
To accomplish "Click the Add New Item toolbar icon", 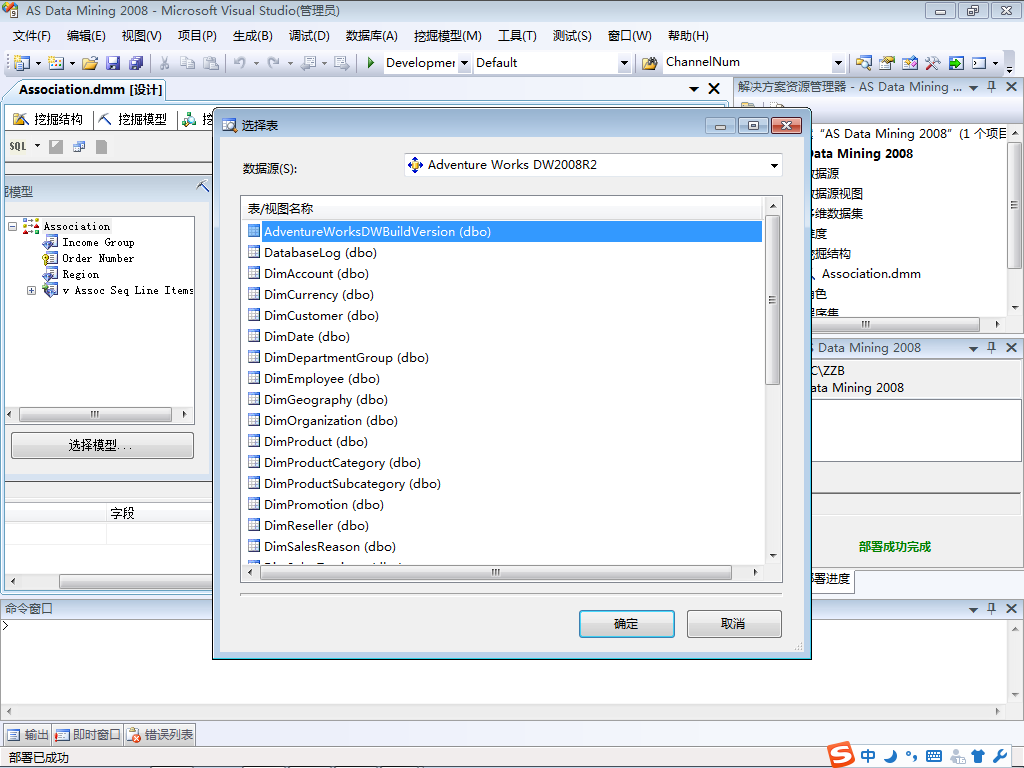I will pos(56,63).
